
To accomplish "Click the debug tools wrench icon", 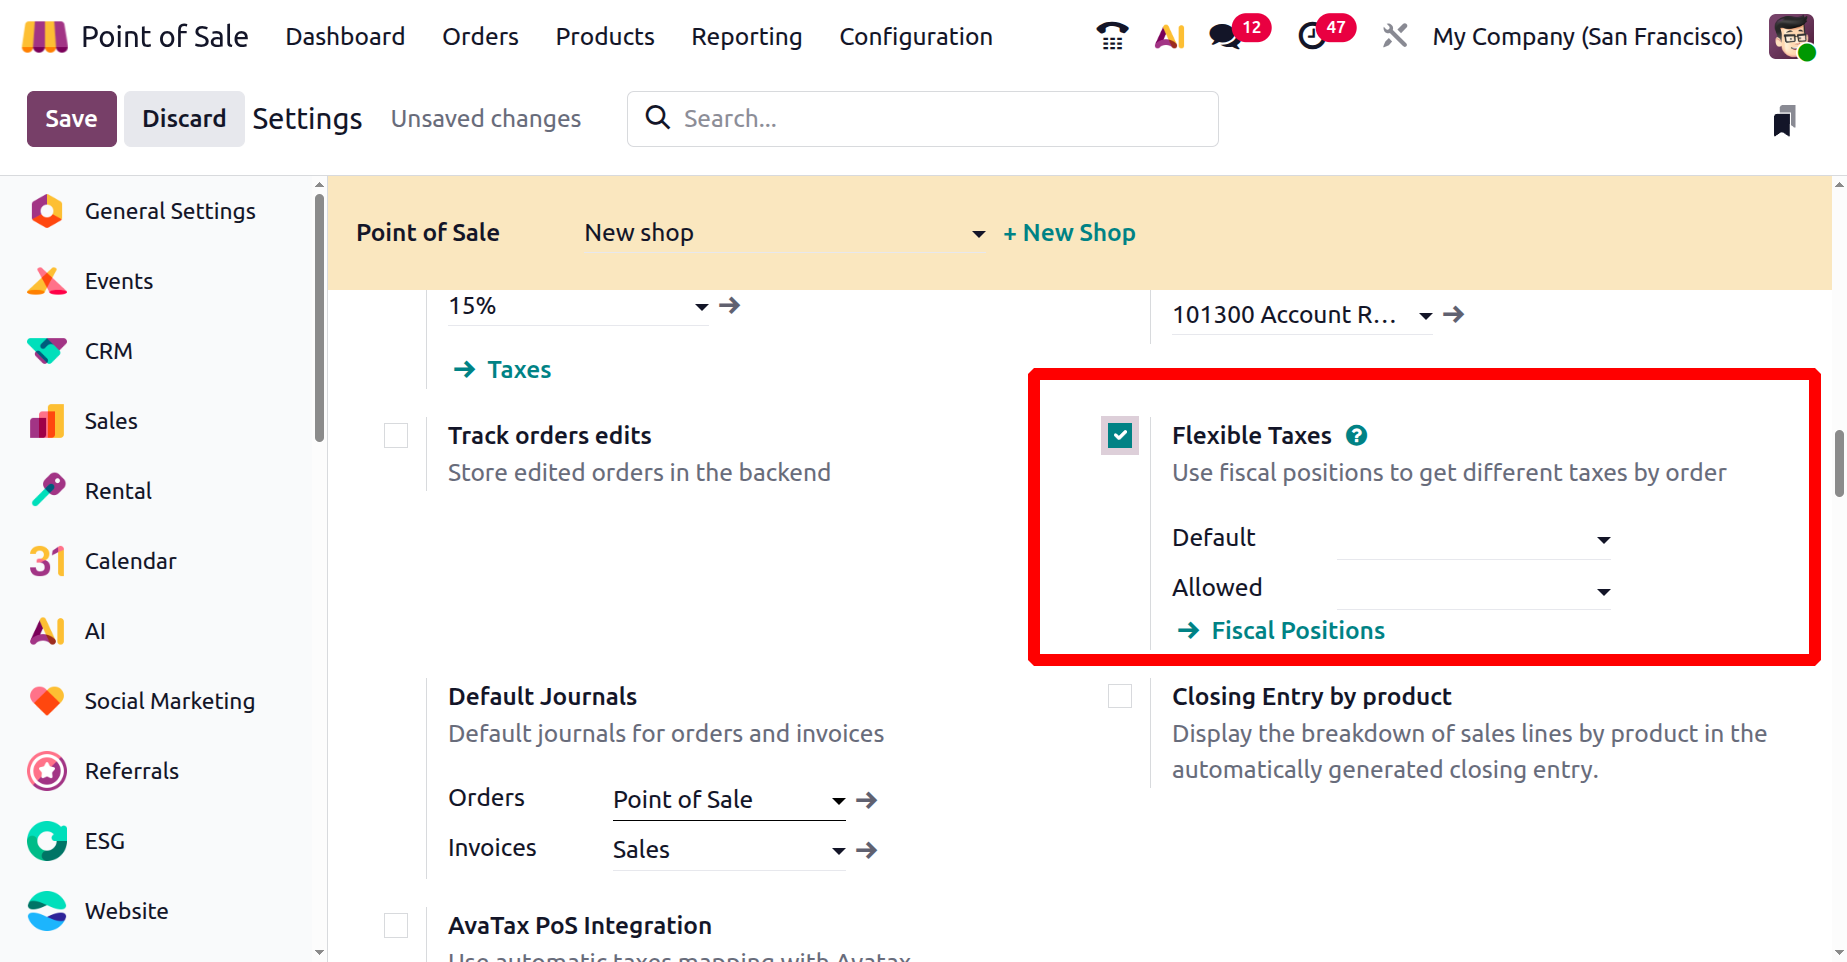I will [1394, 37].
